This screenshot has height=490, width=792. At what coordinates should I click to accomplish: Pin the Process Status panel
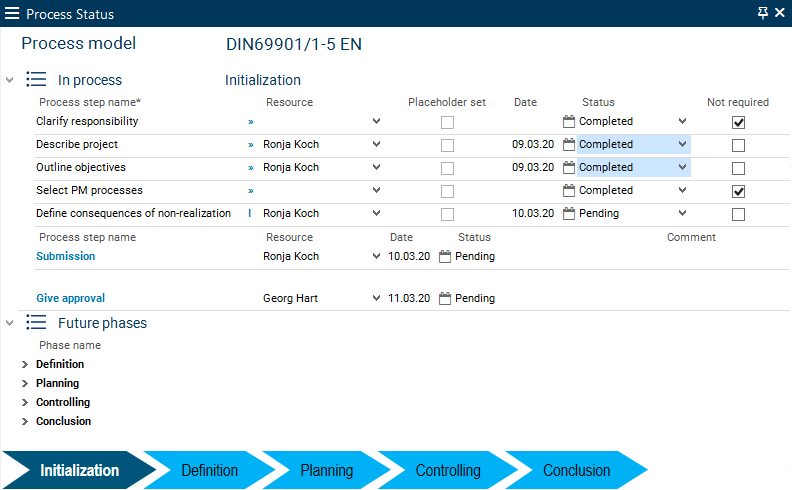tap(763, 13)
